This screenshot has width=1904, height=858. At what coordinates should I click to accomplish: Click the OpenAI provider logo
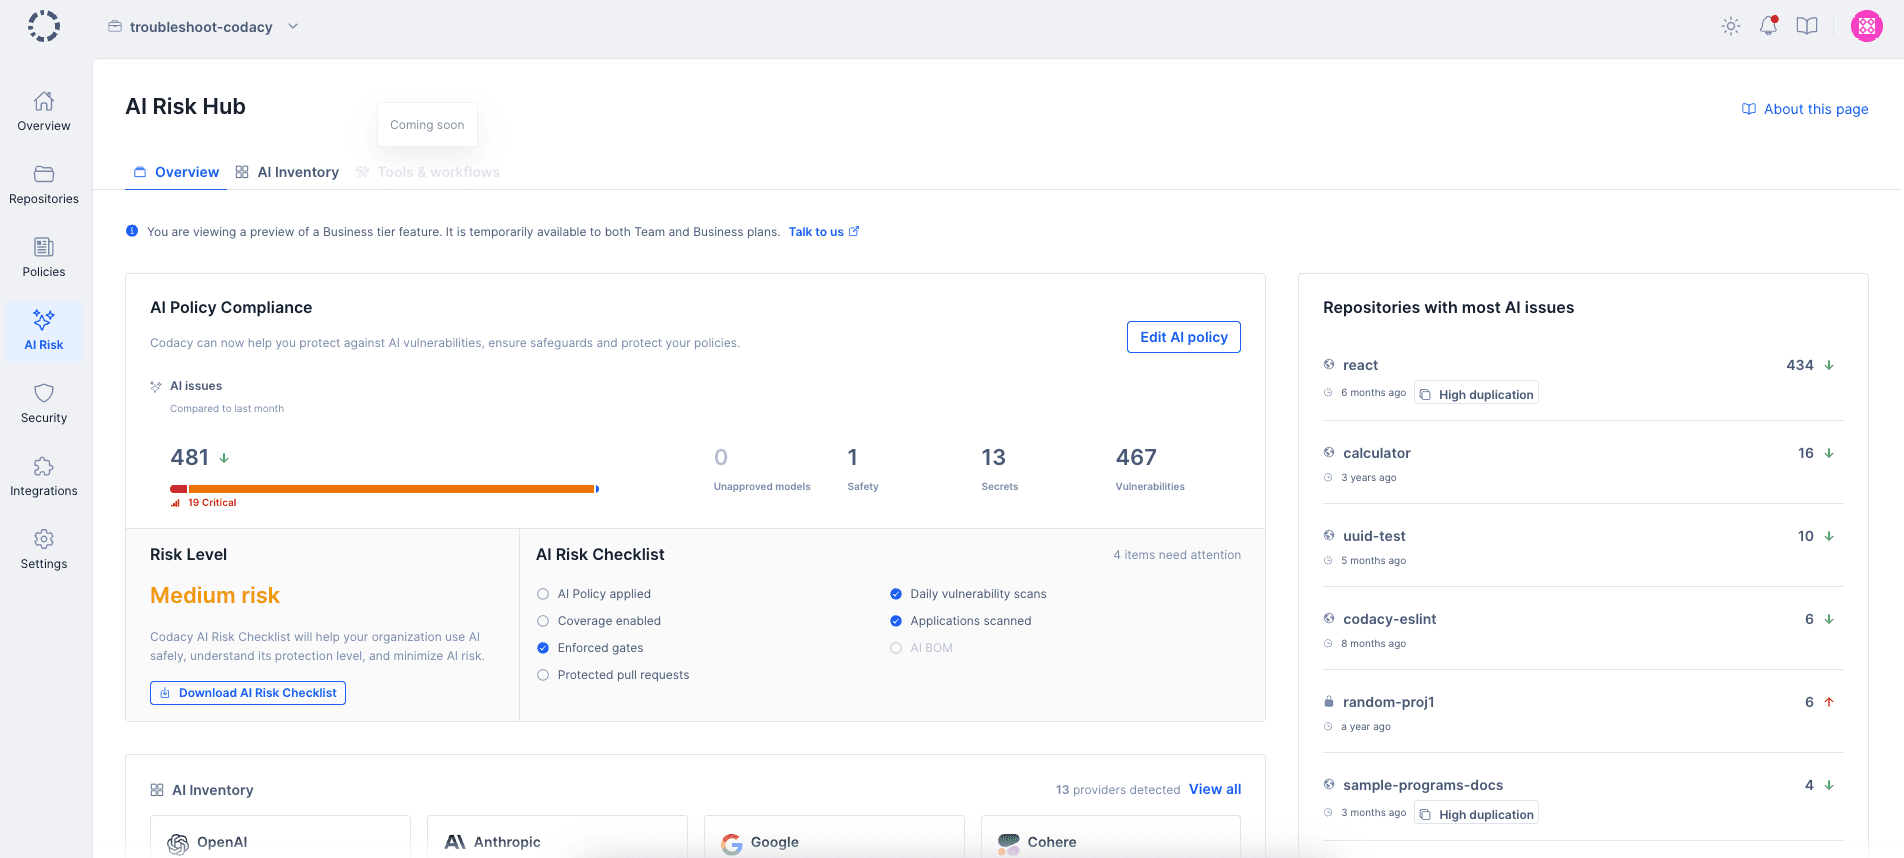178,843
